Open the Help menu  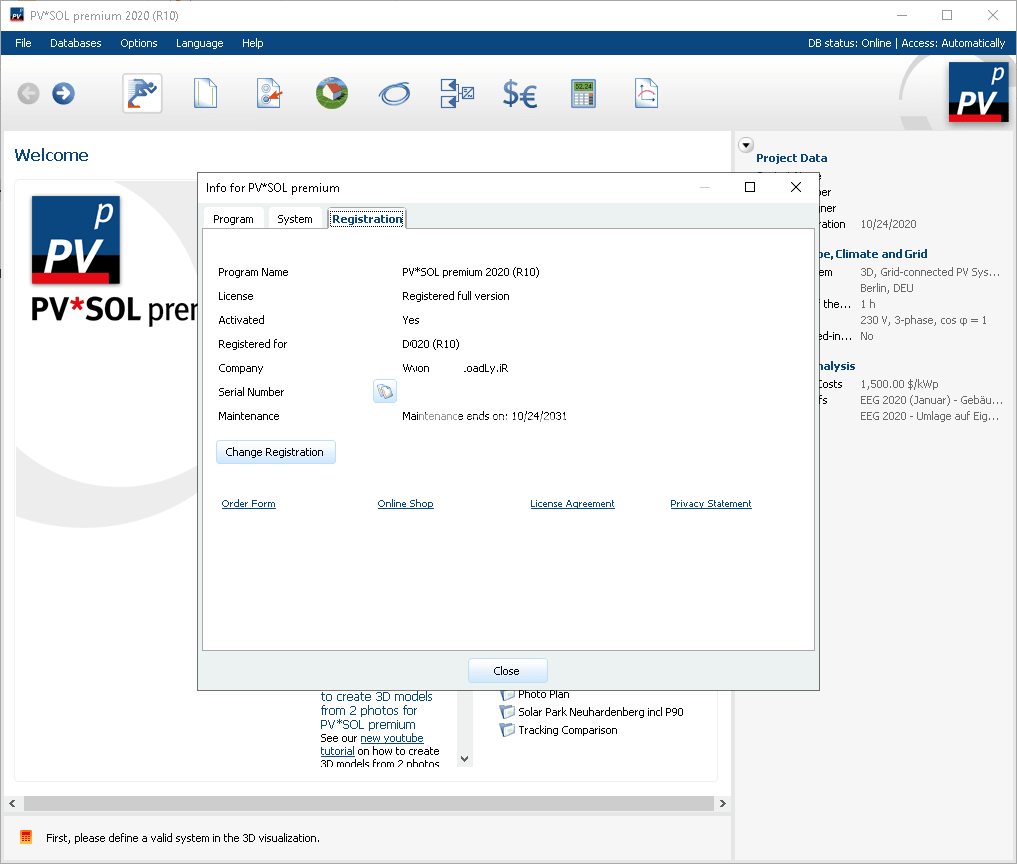[x=252, y=43]
